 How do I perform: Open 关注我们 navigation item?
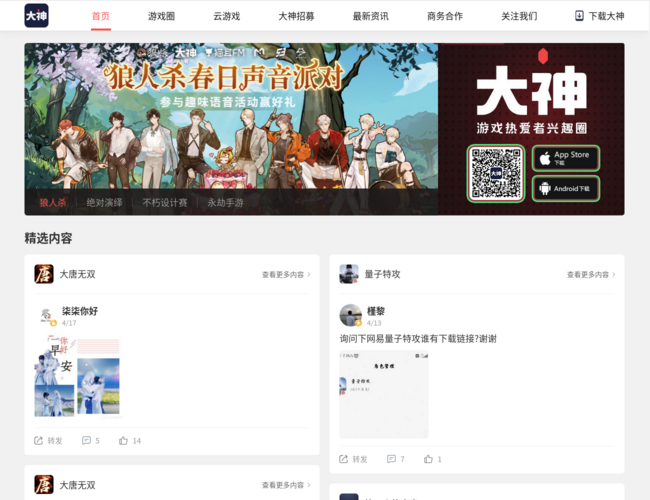pos(519,16)
